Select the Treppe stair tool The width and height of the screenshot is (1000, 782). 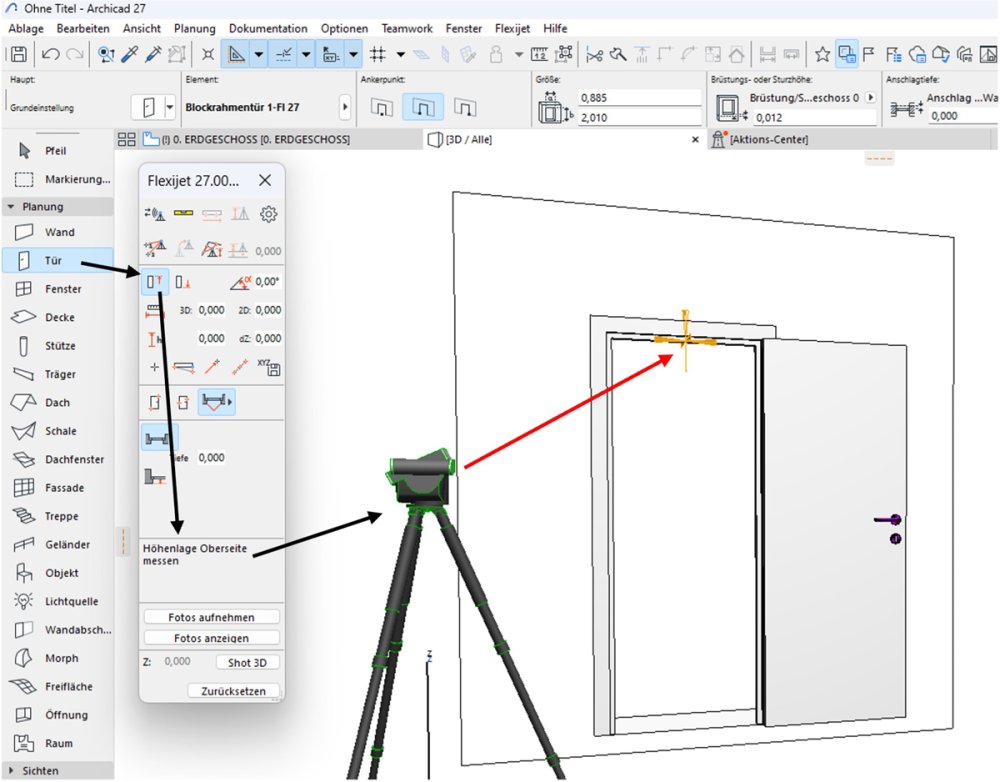click(57, 516)
